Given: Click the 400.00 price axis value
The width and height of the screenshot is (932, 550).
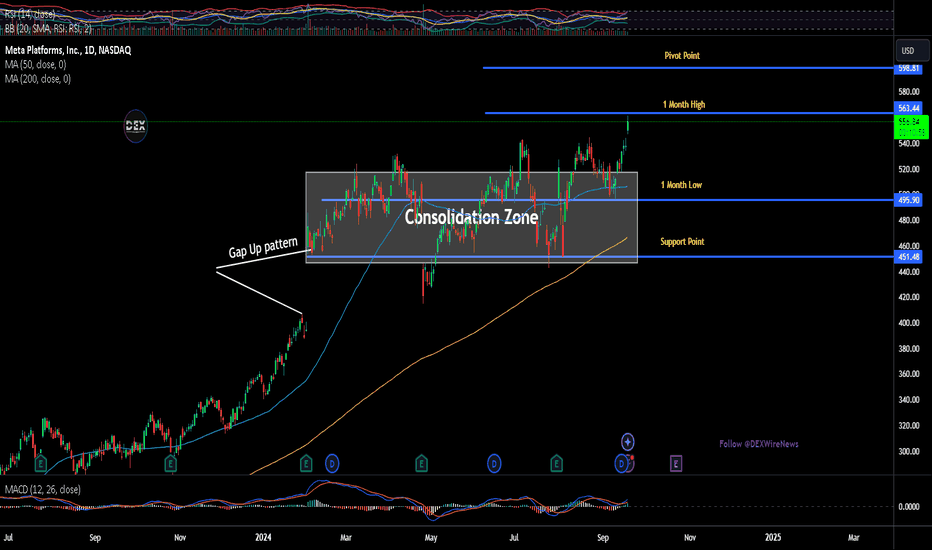Looking at the screenshot, I should [909, 323].
